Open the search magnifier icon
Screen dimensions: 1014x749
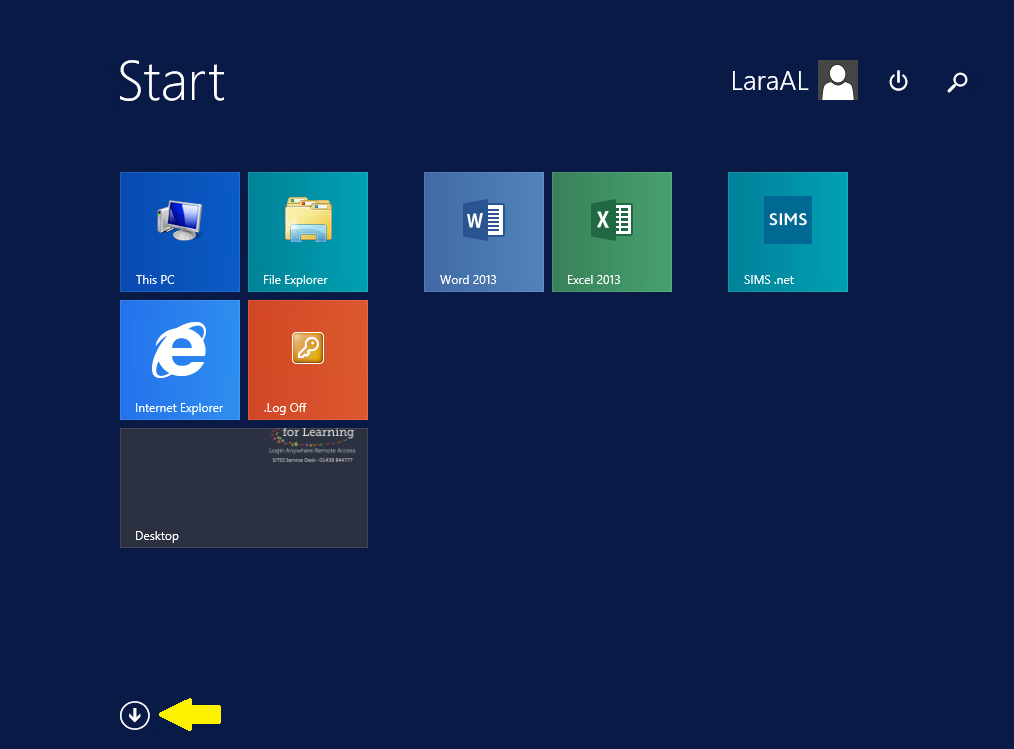(x=957, y=81)
